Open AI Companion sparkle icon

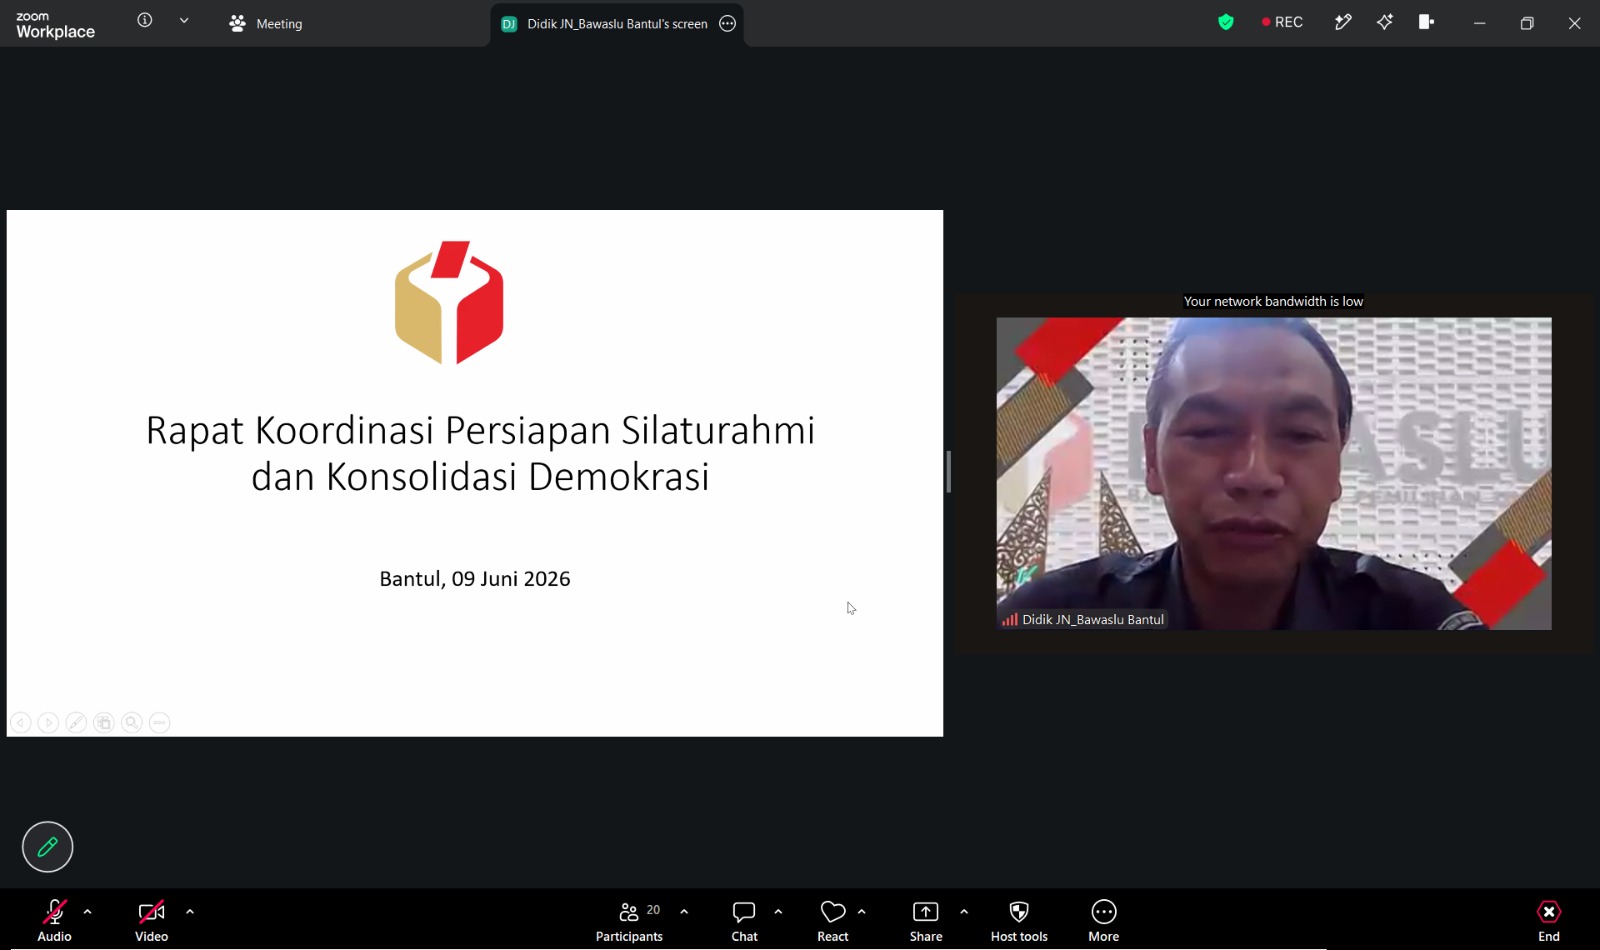coord(1385,22)
